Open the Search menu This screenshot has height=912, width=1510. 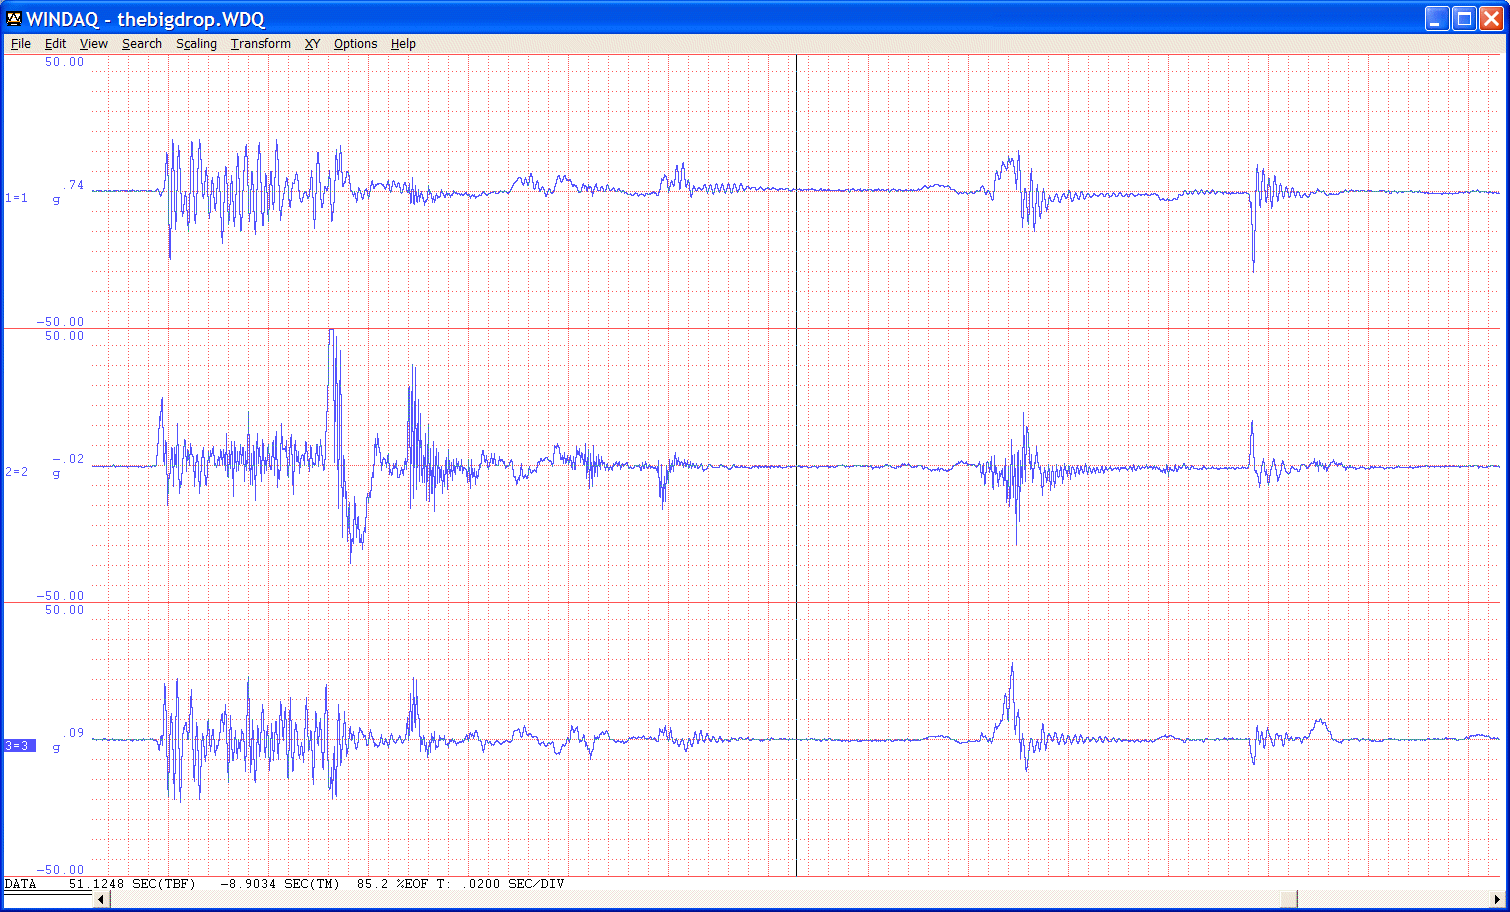(142, 44)
